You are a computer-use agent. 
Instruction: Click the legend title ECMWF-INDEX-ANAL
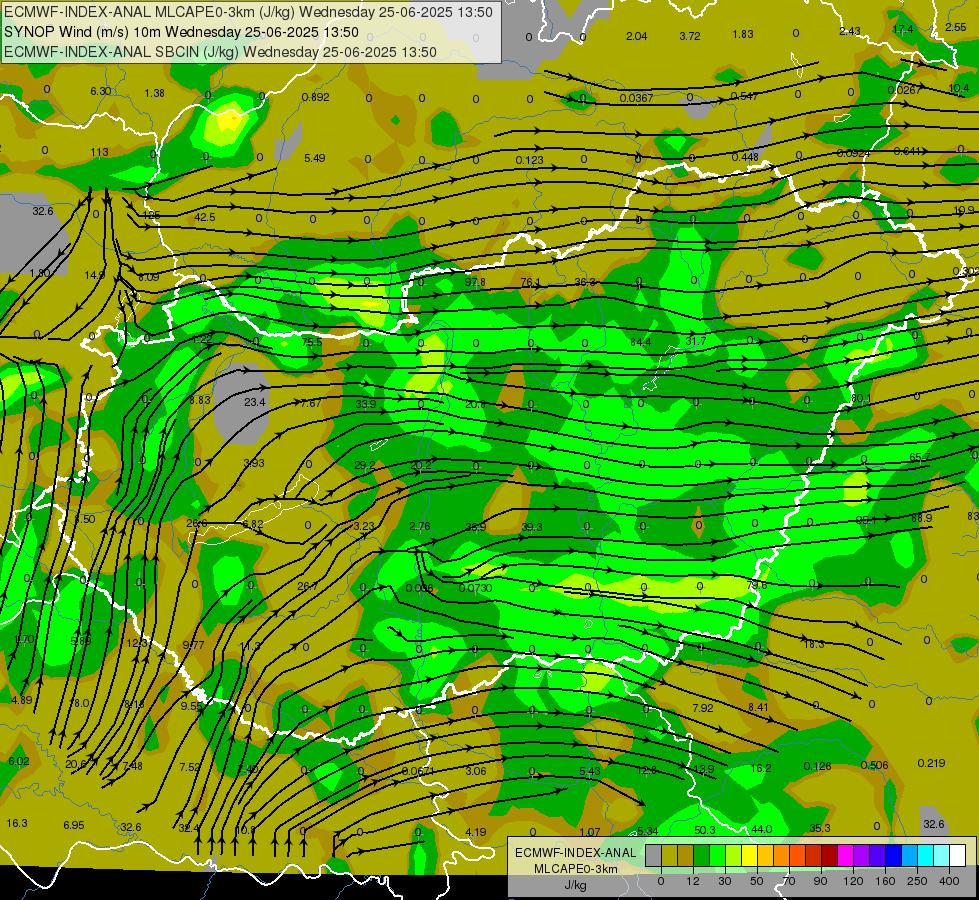[576, 853]
